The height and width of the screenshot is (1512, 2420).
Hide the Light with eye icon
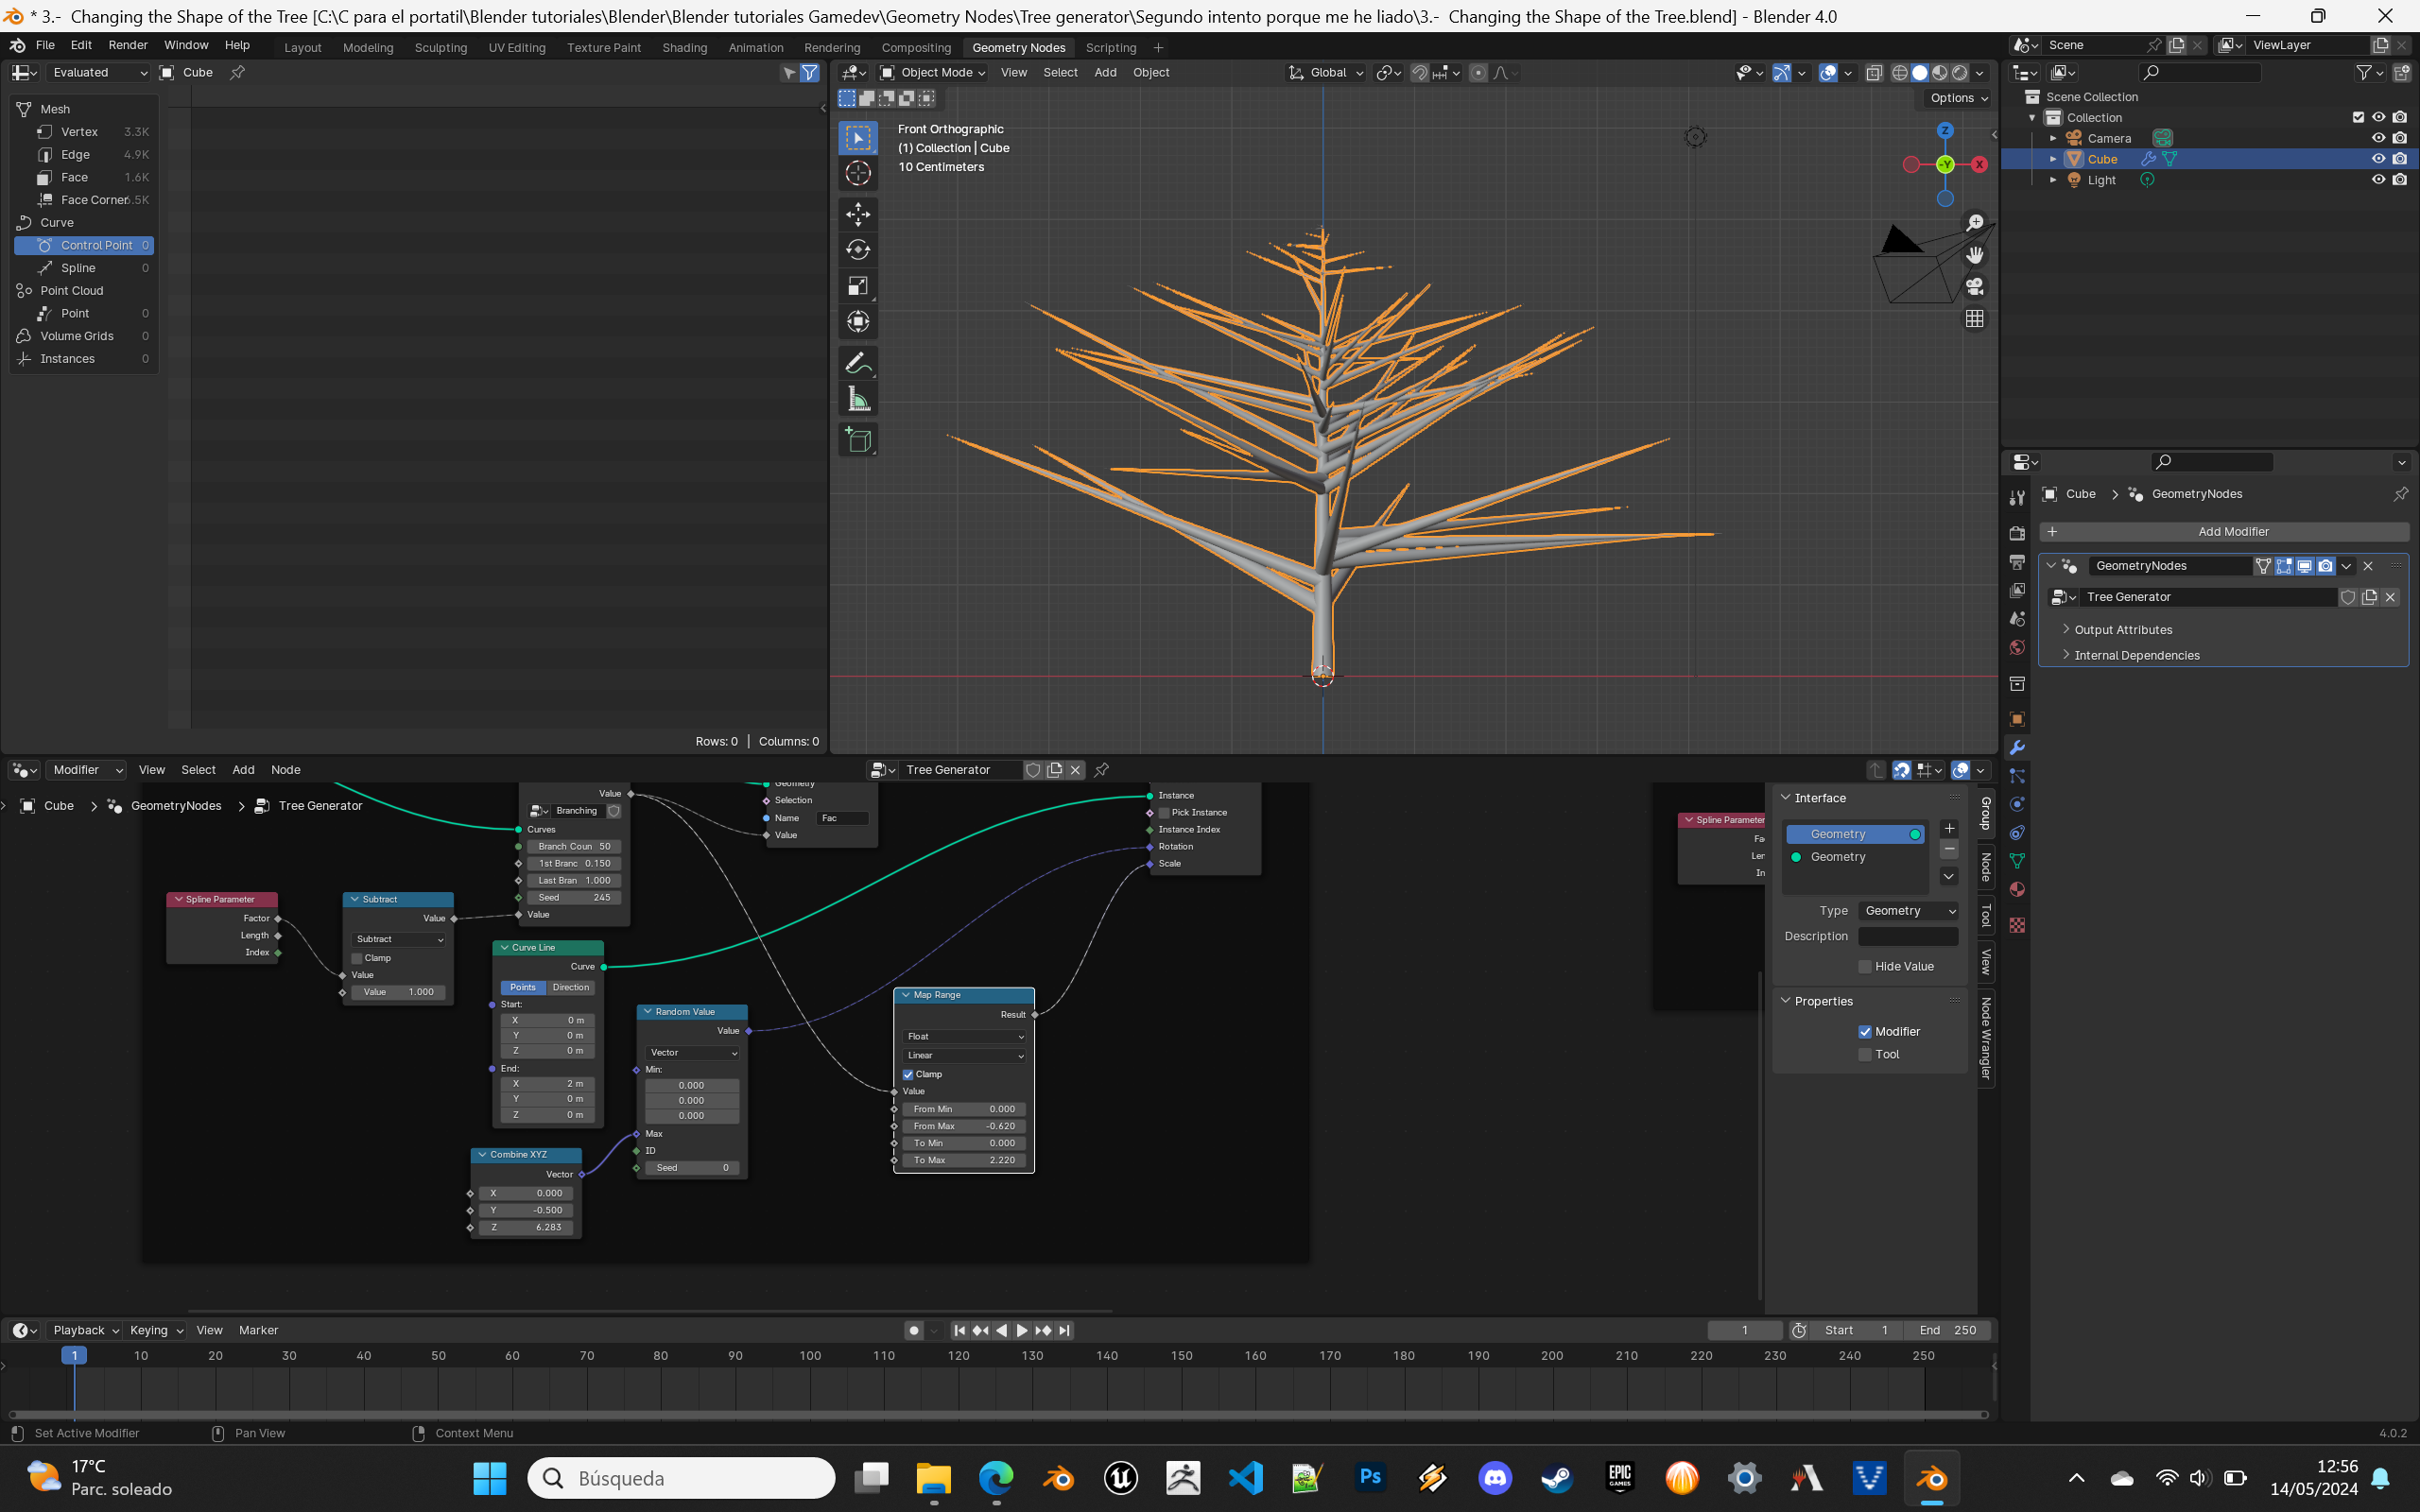(x=2378, y=180)
